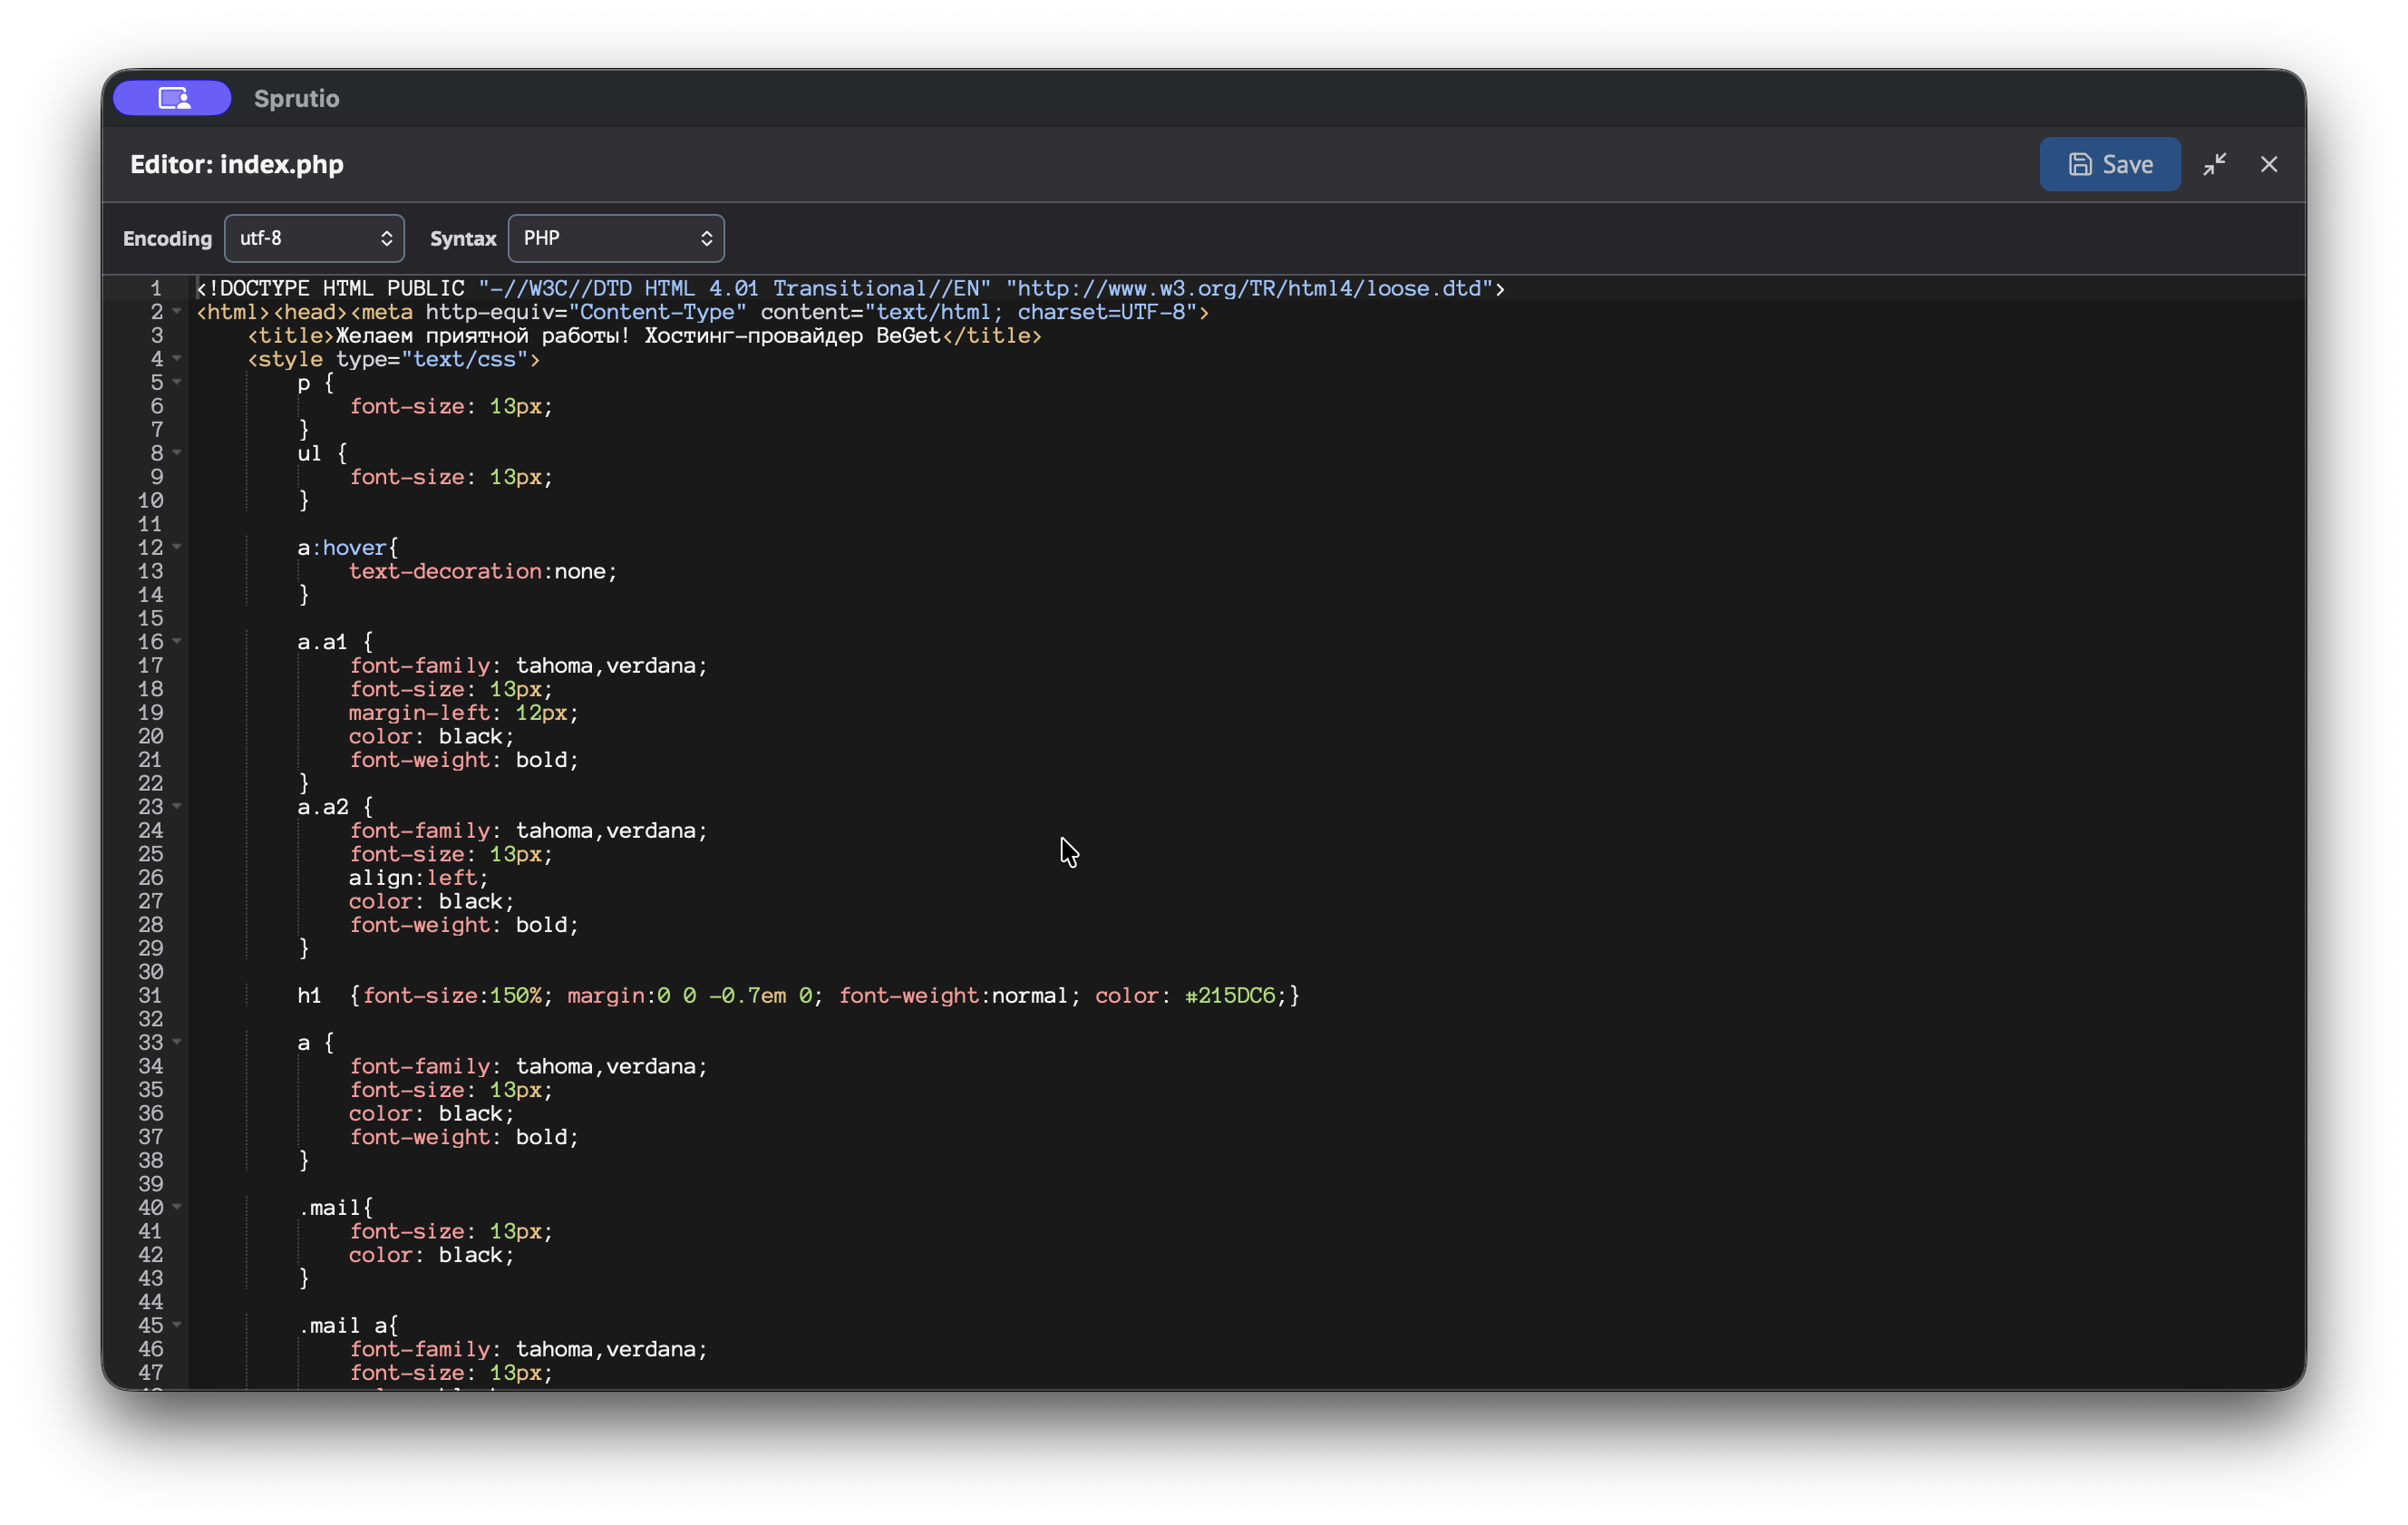The height and width of the screenshot is (1525, 2408).
Task: Click the 'h1' selector on line 31
Action: coord(309,995)
